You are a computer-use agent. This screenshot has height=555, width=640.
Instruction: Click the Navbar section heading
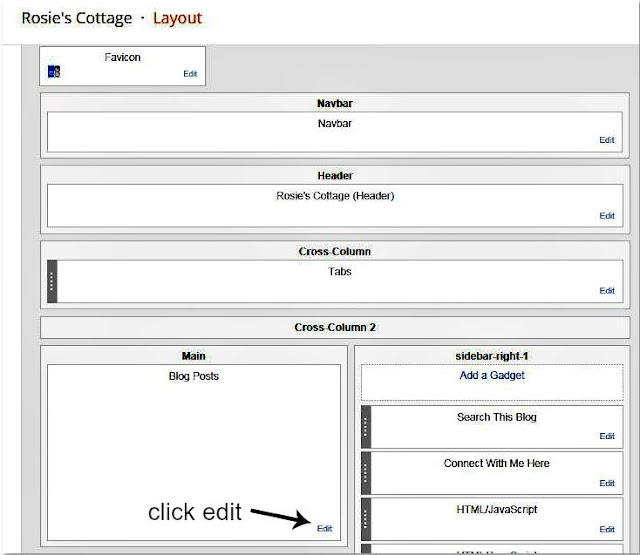pyautogui.click(x=335, y=103)
